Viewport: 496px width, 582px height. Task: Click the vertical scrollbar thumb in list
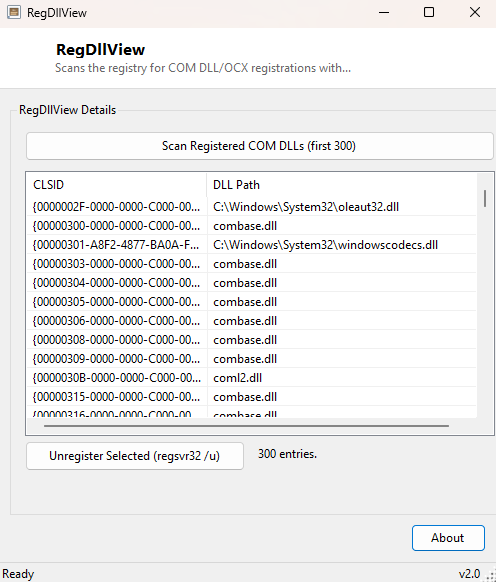[485, 199]
